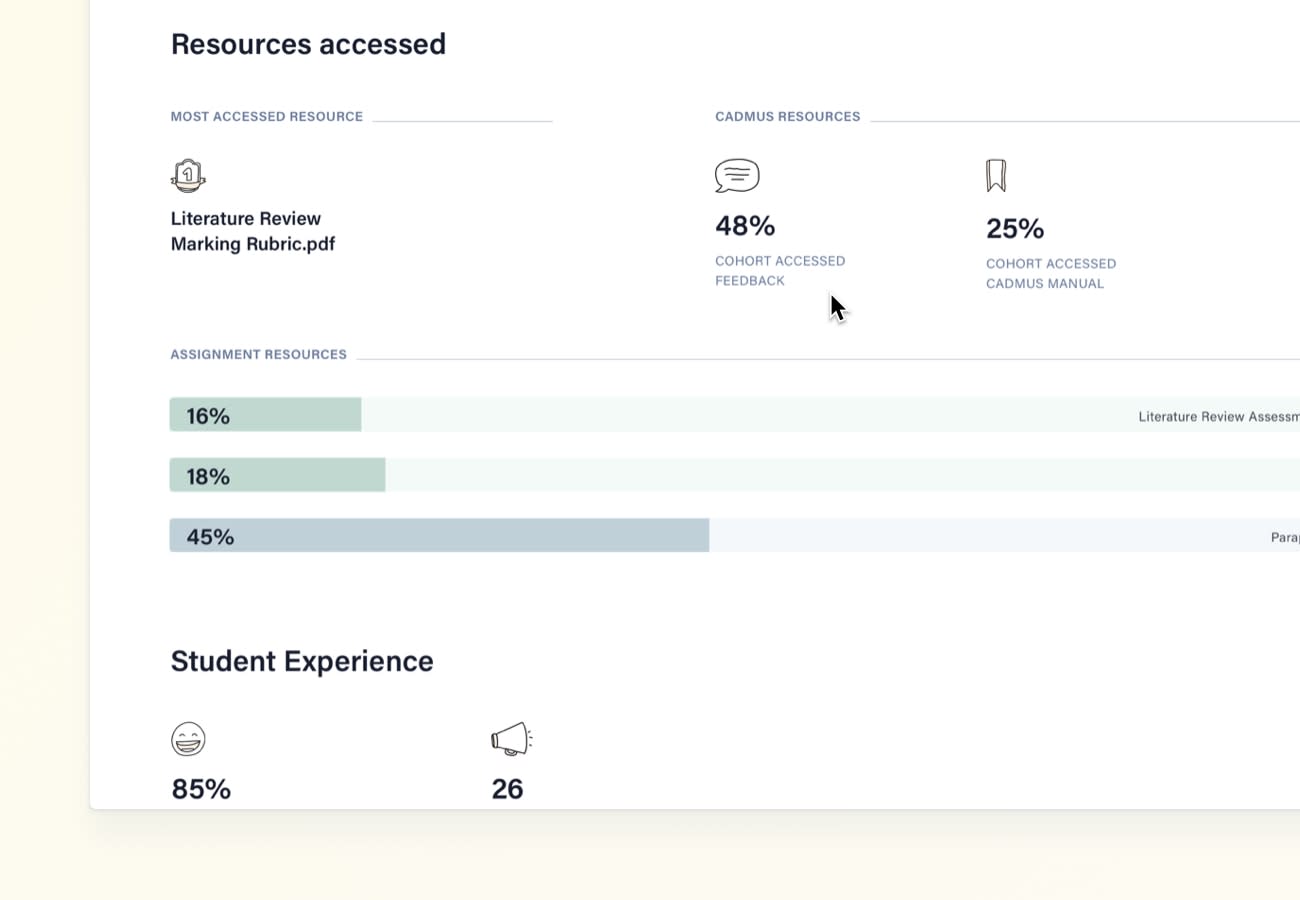Click the Most Accessed Resource section label

(266, 117)
